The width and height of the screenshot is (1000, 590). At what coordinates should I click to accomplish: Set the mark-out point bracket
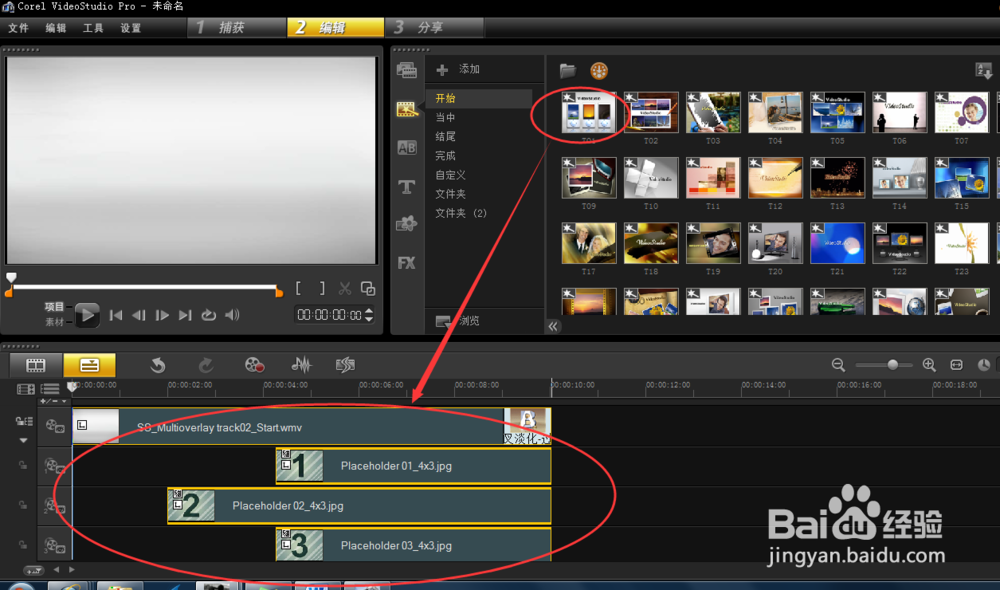pos(322,288)
